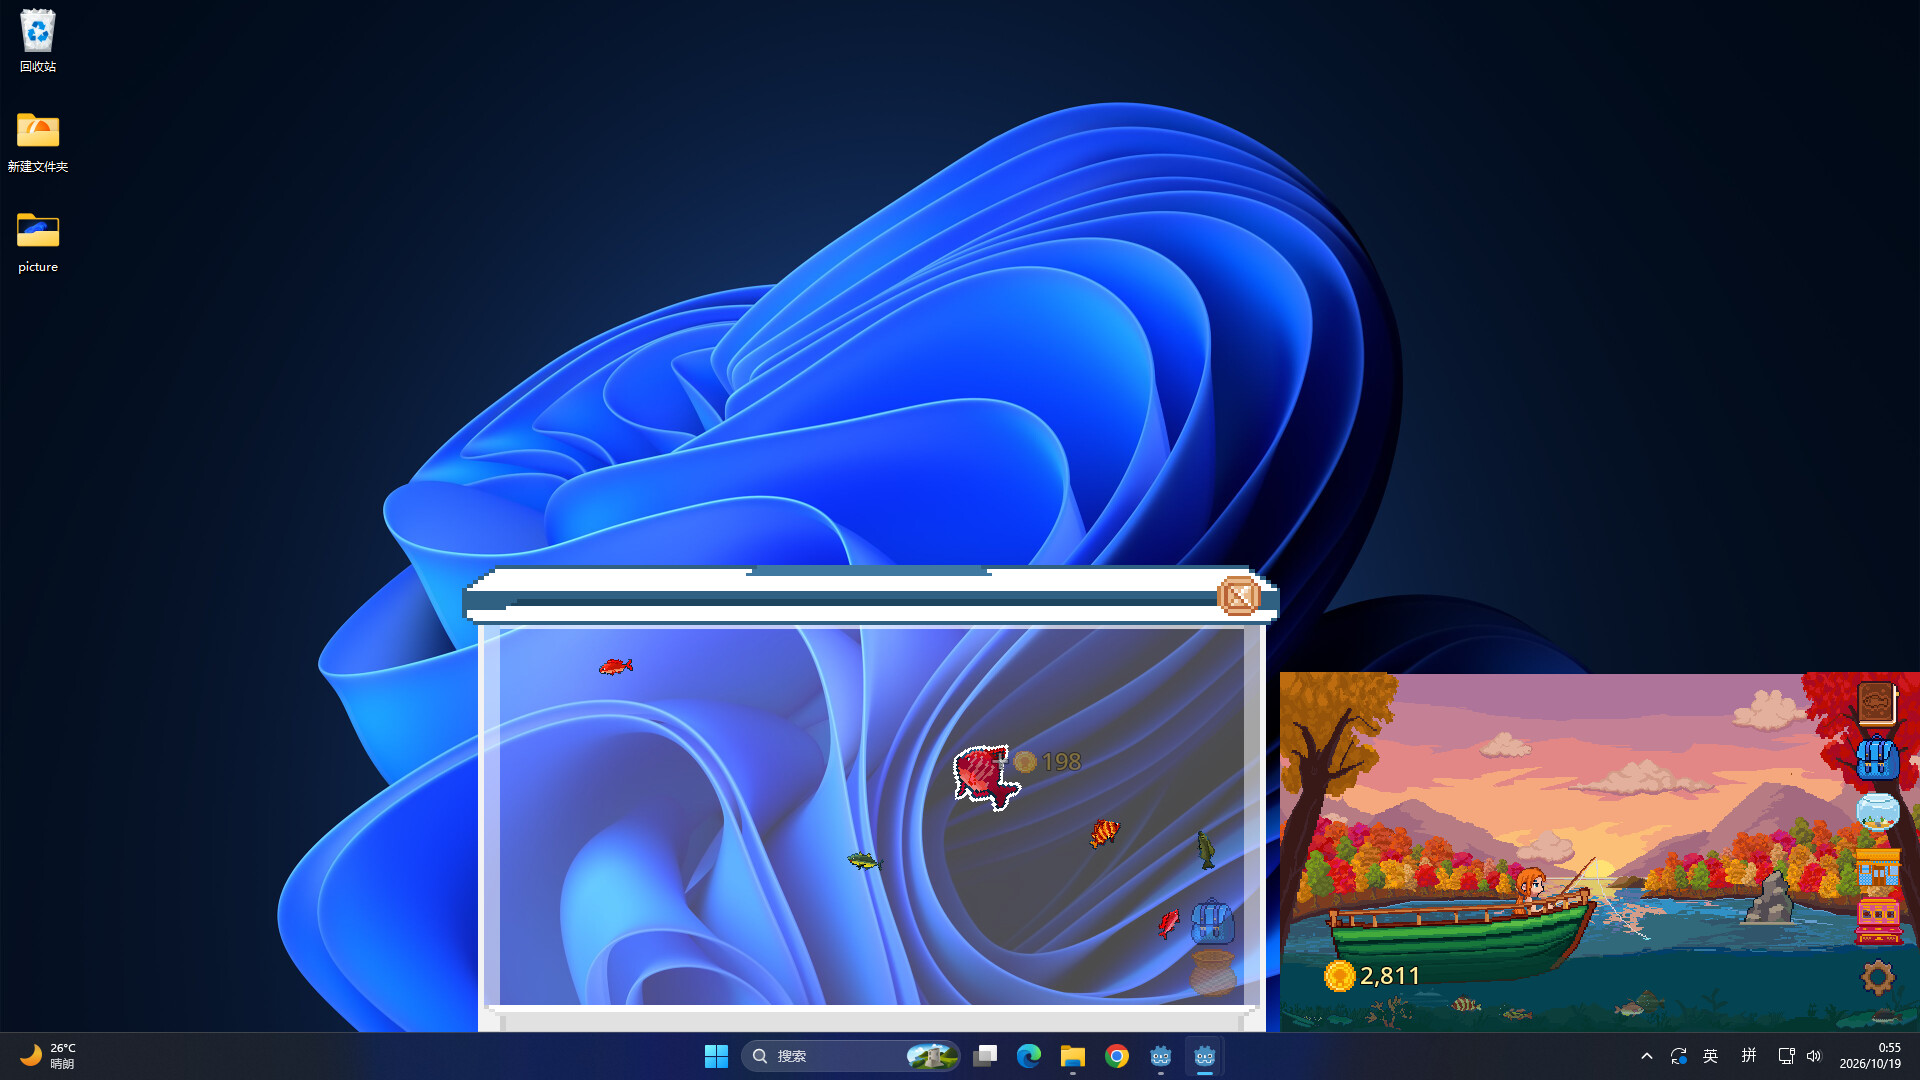Click the yellow-green fish in the tank
Image resolution: width=1920 pixels, height=1080 pixels.
(864, 860)
